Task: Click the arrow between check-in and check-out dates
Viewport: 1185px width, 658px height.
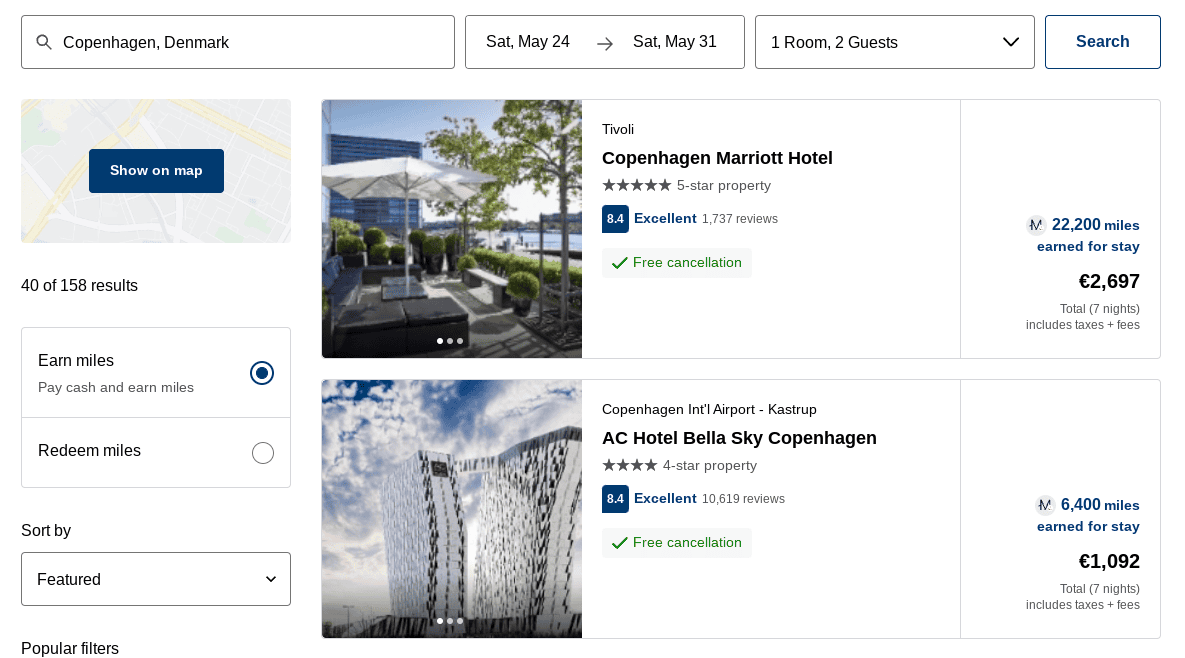Action: click(605, 43)
